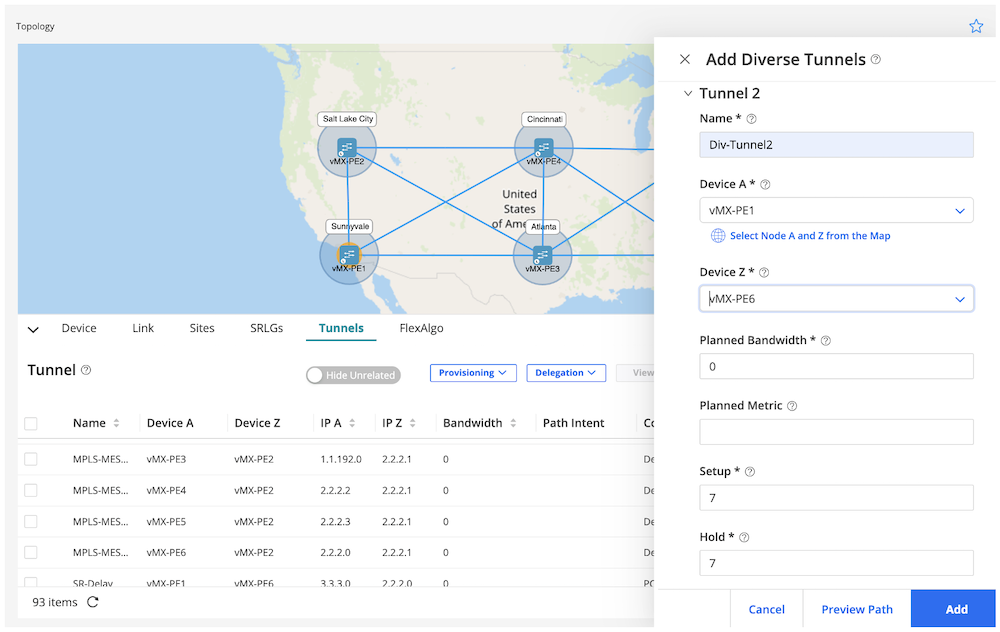Switch to the SRLGs tab

coord(267,328)
